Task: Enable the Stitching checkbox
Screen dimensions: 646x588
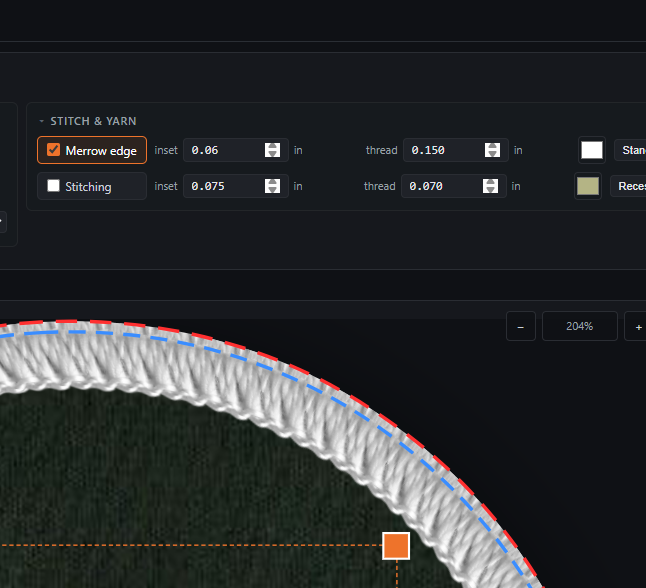Action: (x=54, y=186)
